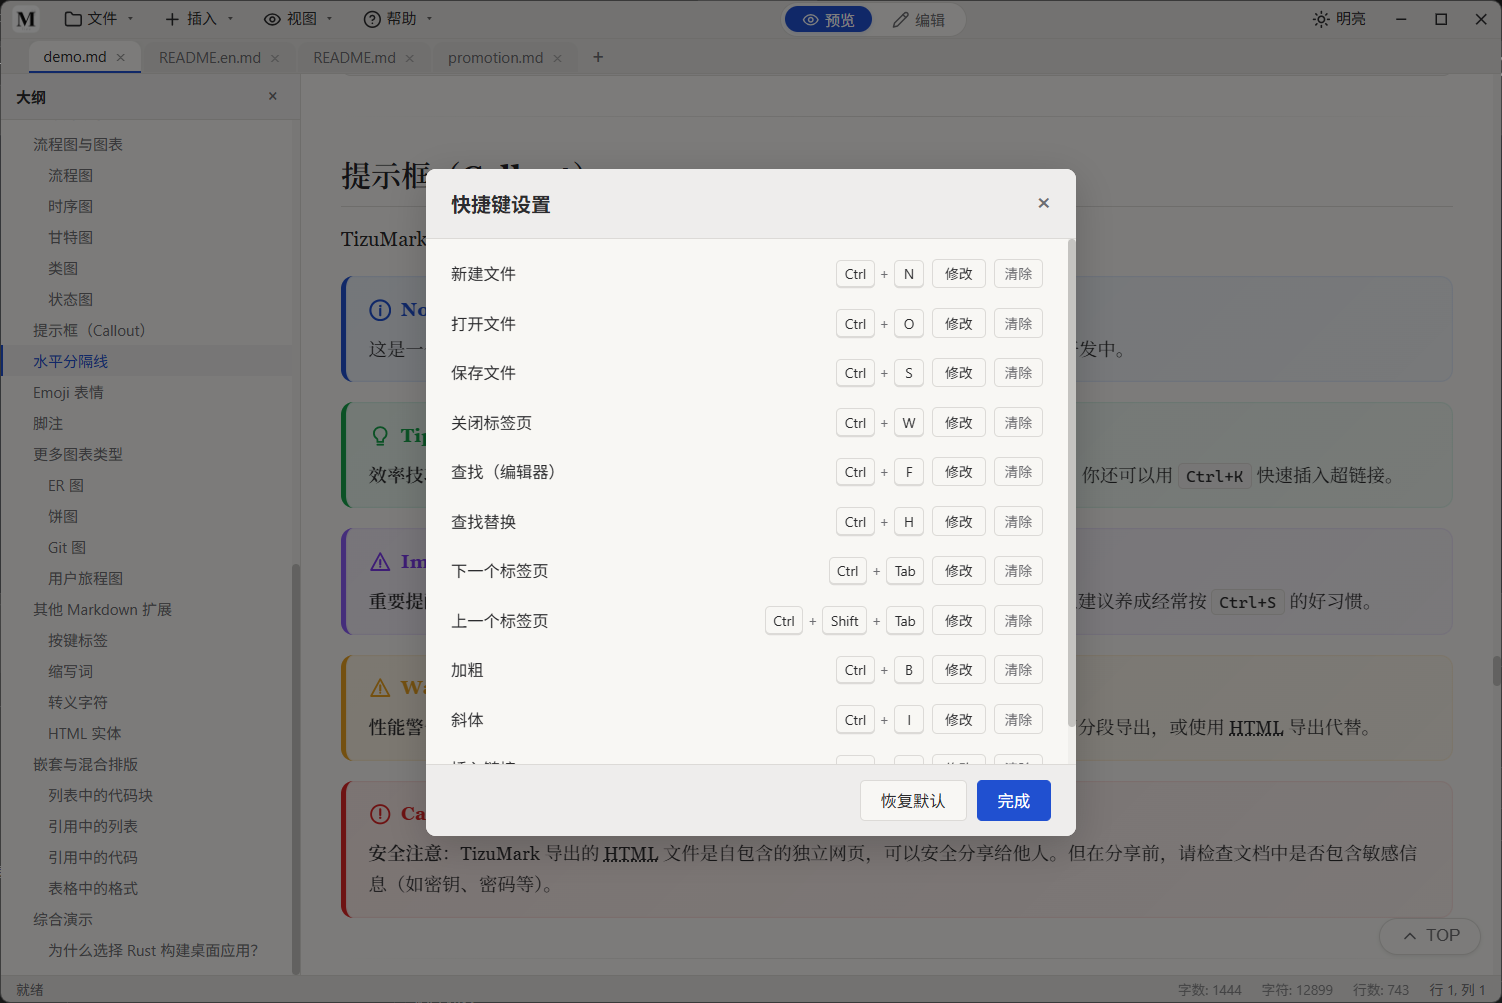Switch to 预览 mode
1502x1003 pixels.
pos(829,20)
